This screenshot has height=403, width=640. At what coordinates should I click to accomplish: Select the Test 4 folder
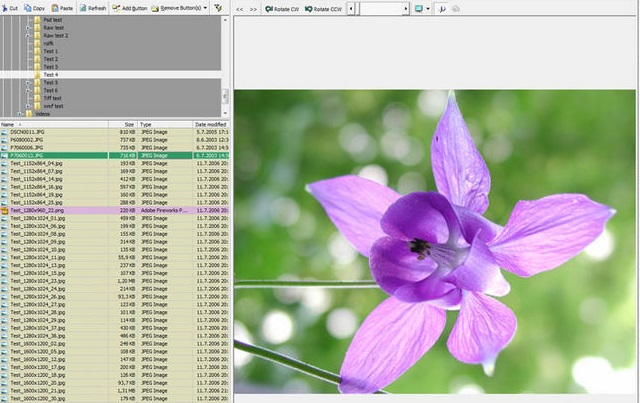[50, 75]
